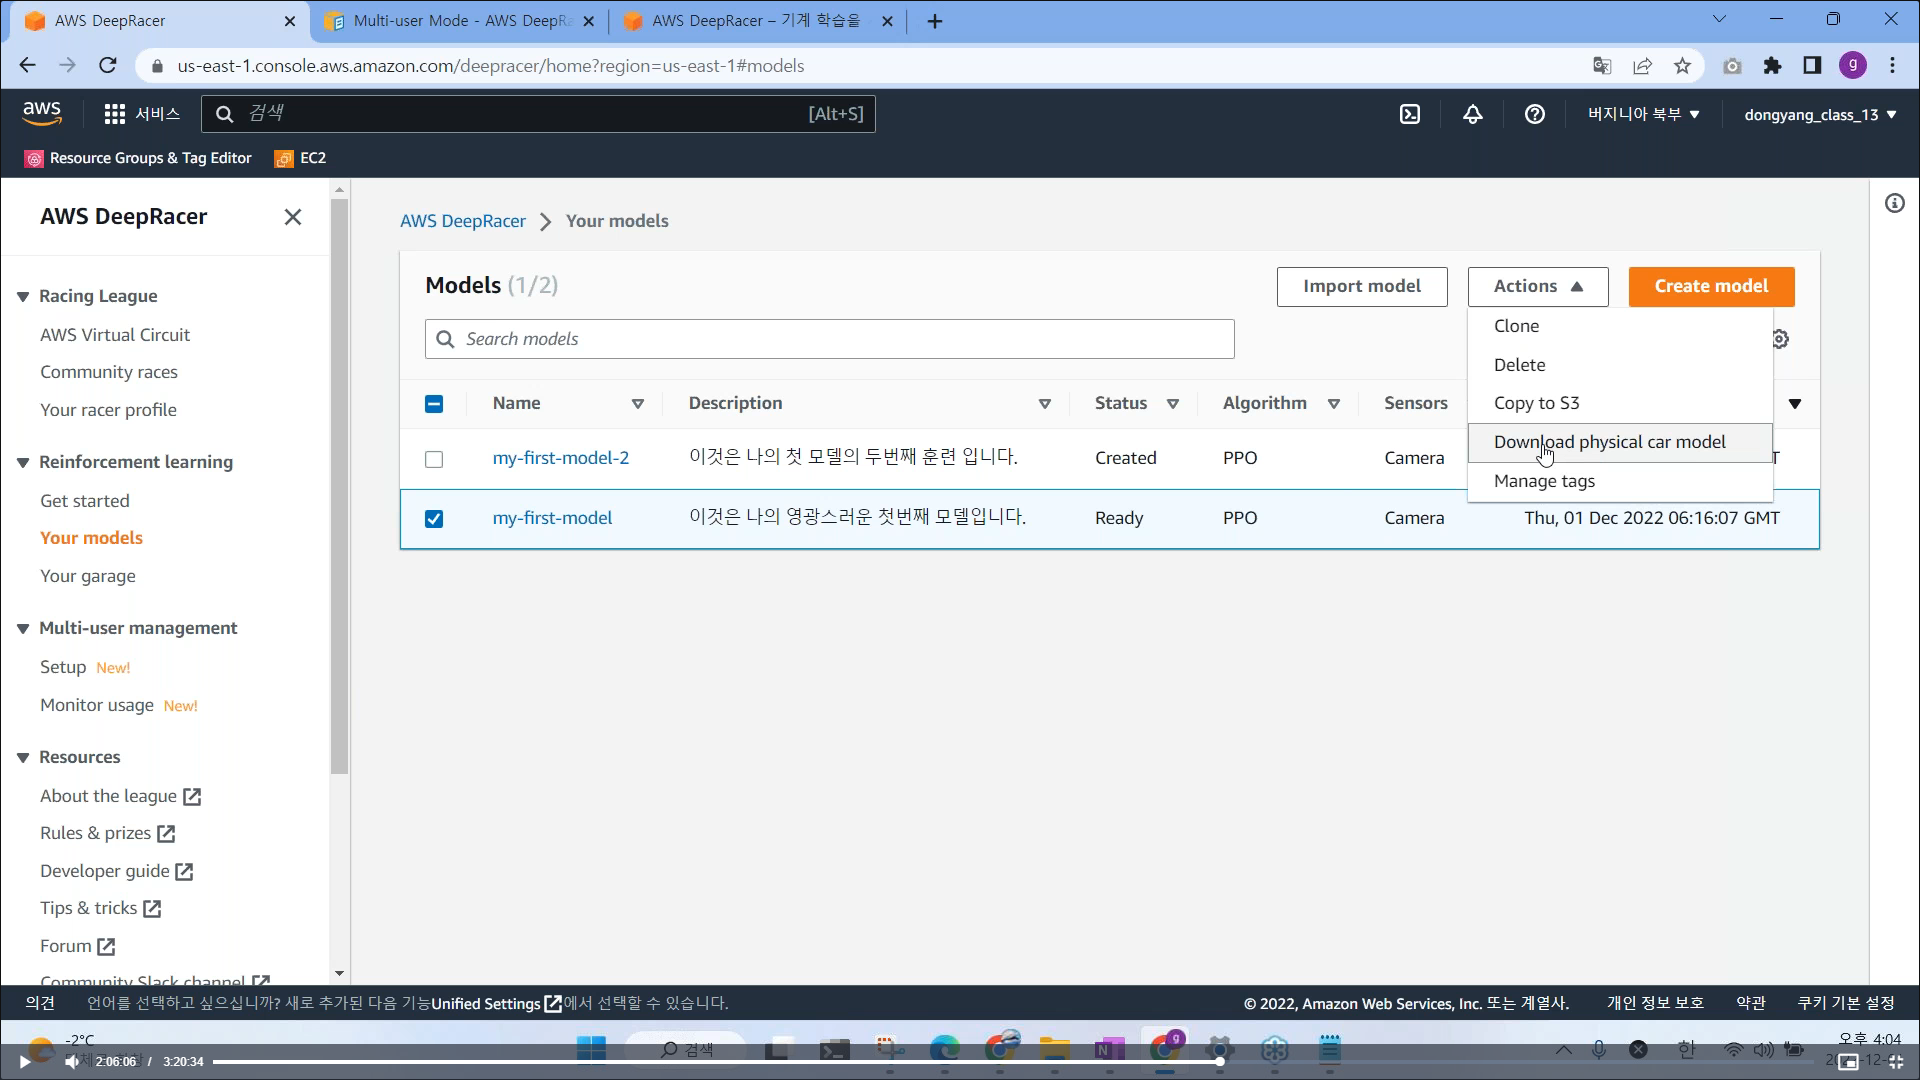The image size is (1920, 1080).
Task: Choose Download physical car model
Action: pyautogui.click(x=1609, y=442)
